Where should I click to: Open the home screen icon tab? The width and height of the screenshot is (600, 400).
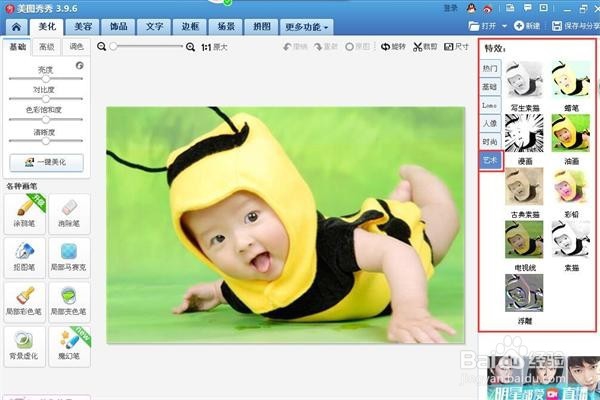pyautogui.click(x=16, y=27)
